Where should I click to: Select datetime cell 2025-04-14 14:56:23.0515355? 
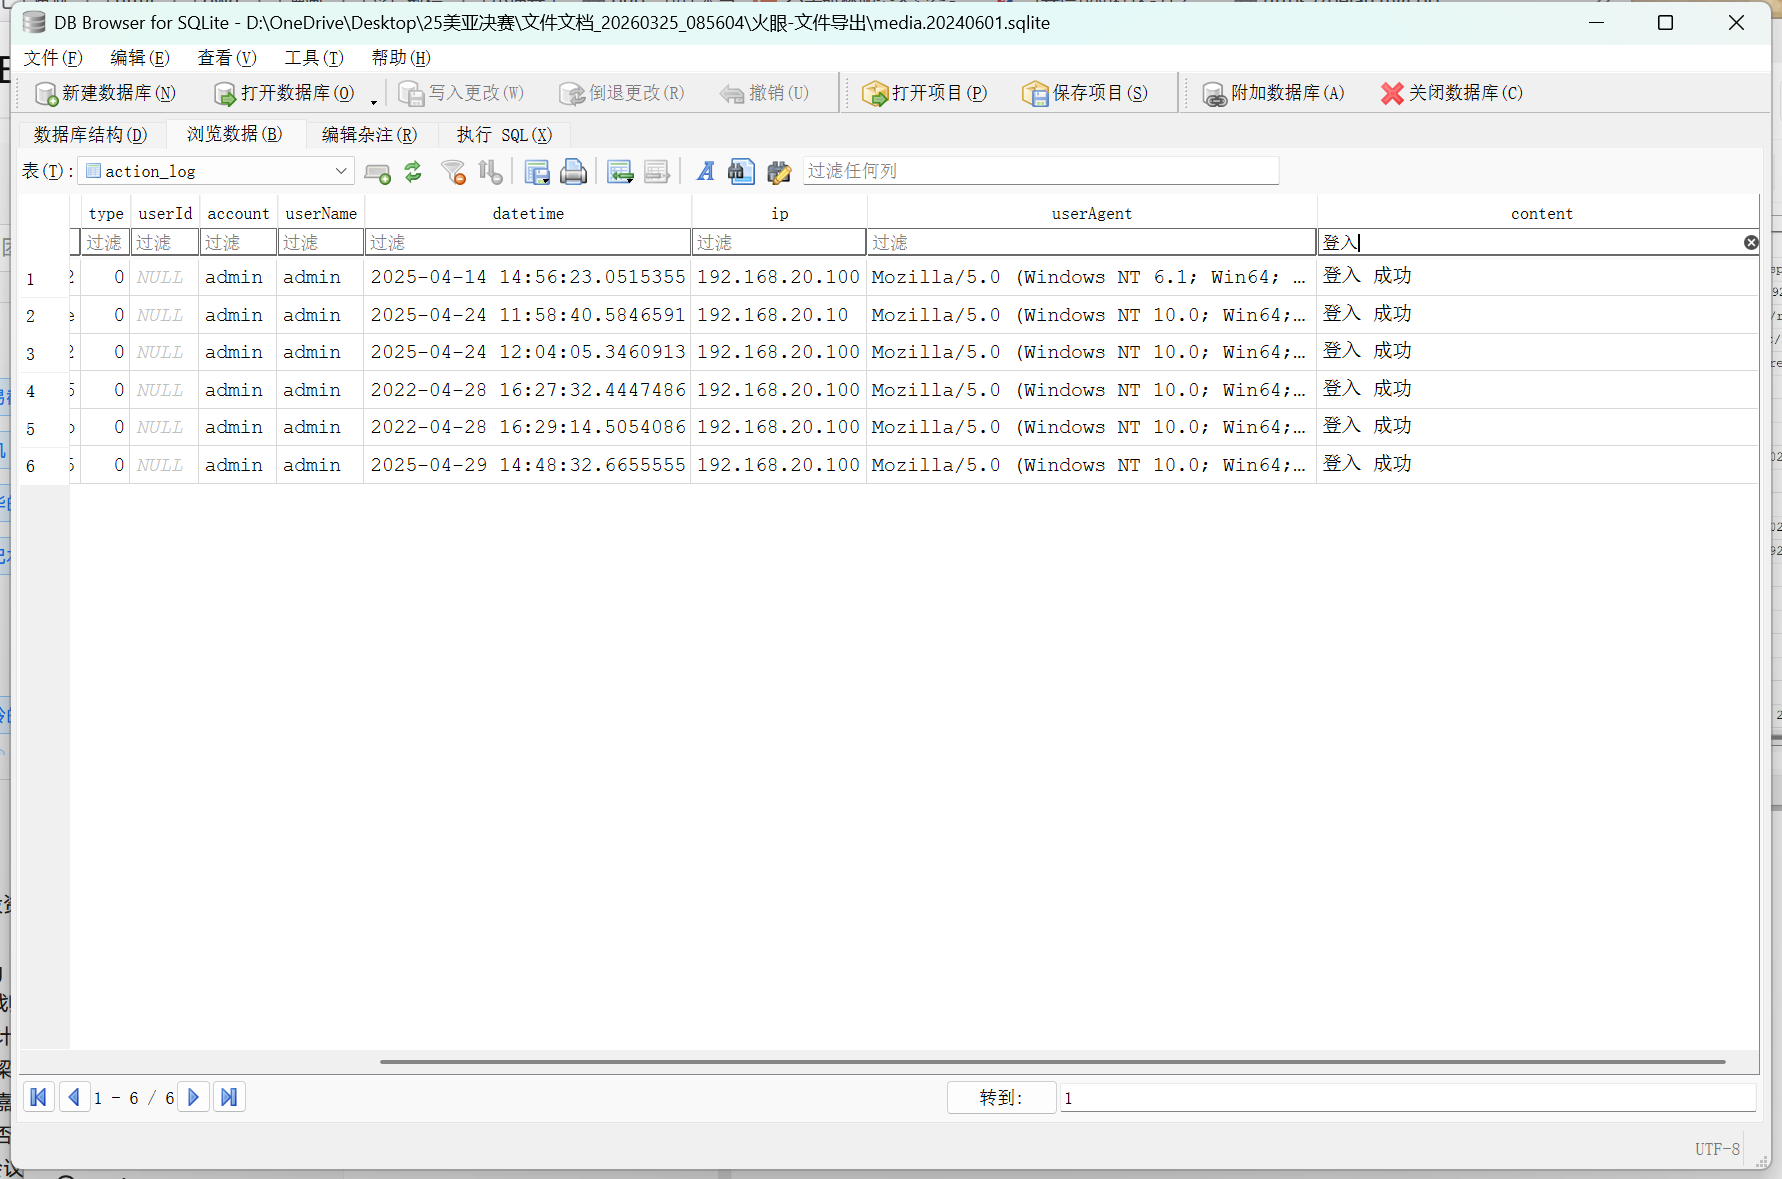pyautogui.click(x=528, y=277)
